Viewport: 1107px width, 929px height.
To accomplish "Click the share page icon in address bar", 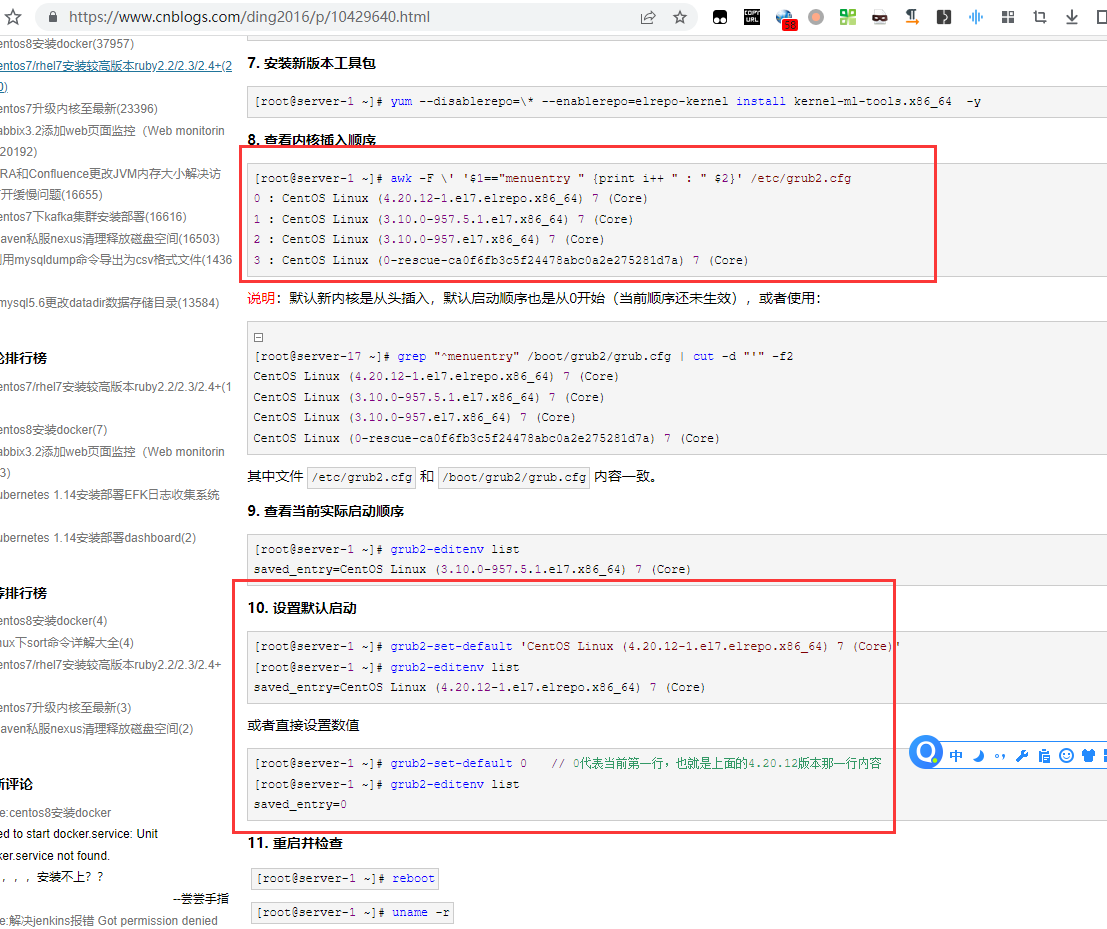I will pos(648,17).
